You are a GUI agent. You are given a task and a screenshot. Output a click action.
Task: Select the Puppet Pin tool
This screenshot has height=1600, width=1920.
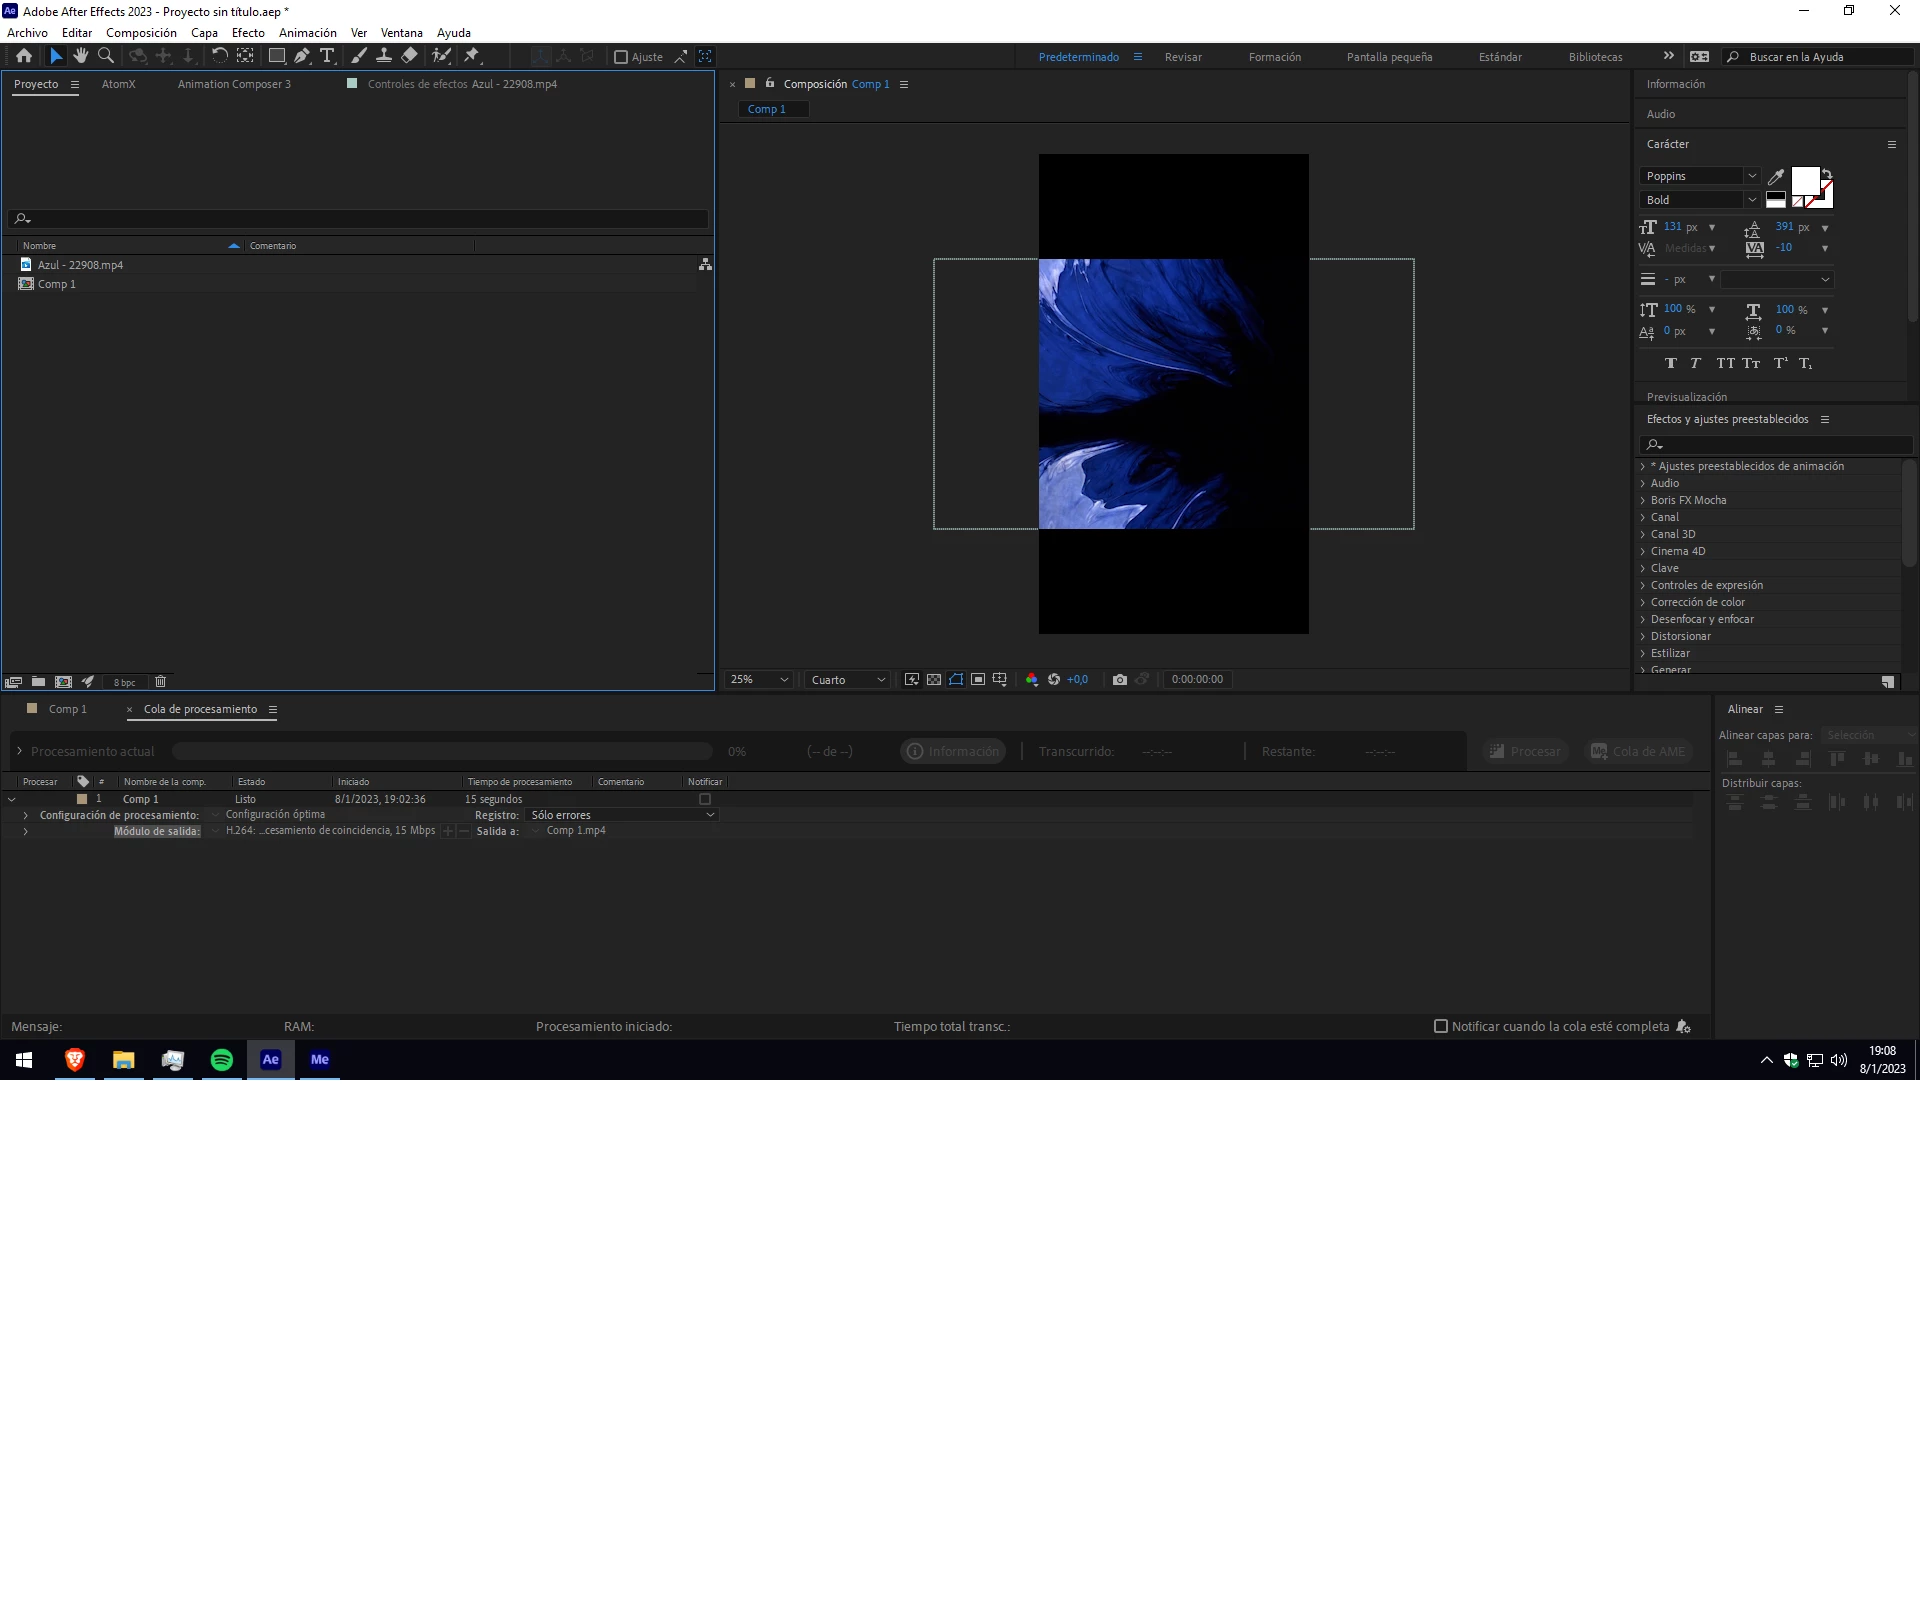click(x=472, y=56)
